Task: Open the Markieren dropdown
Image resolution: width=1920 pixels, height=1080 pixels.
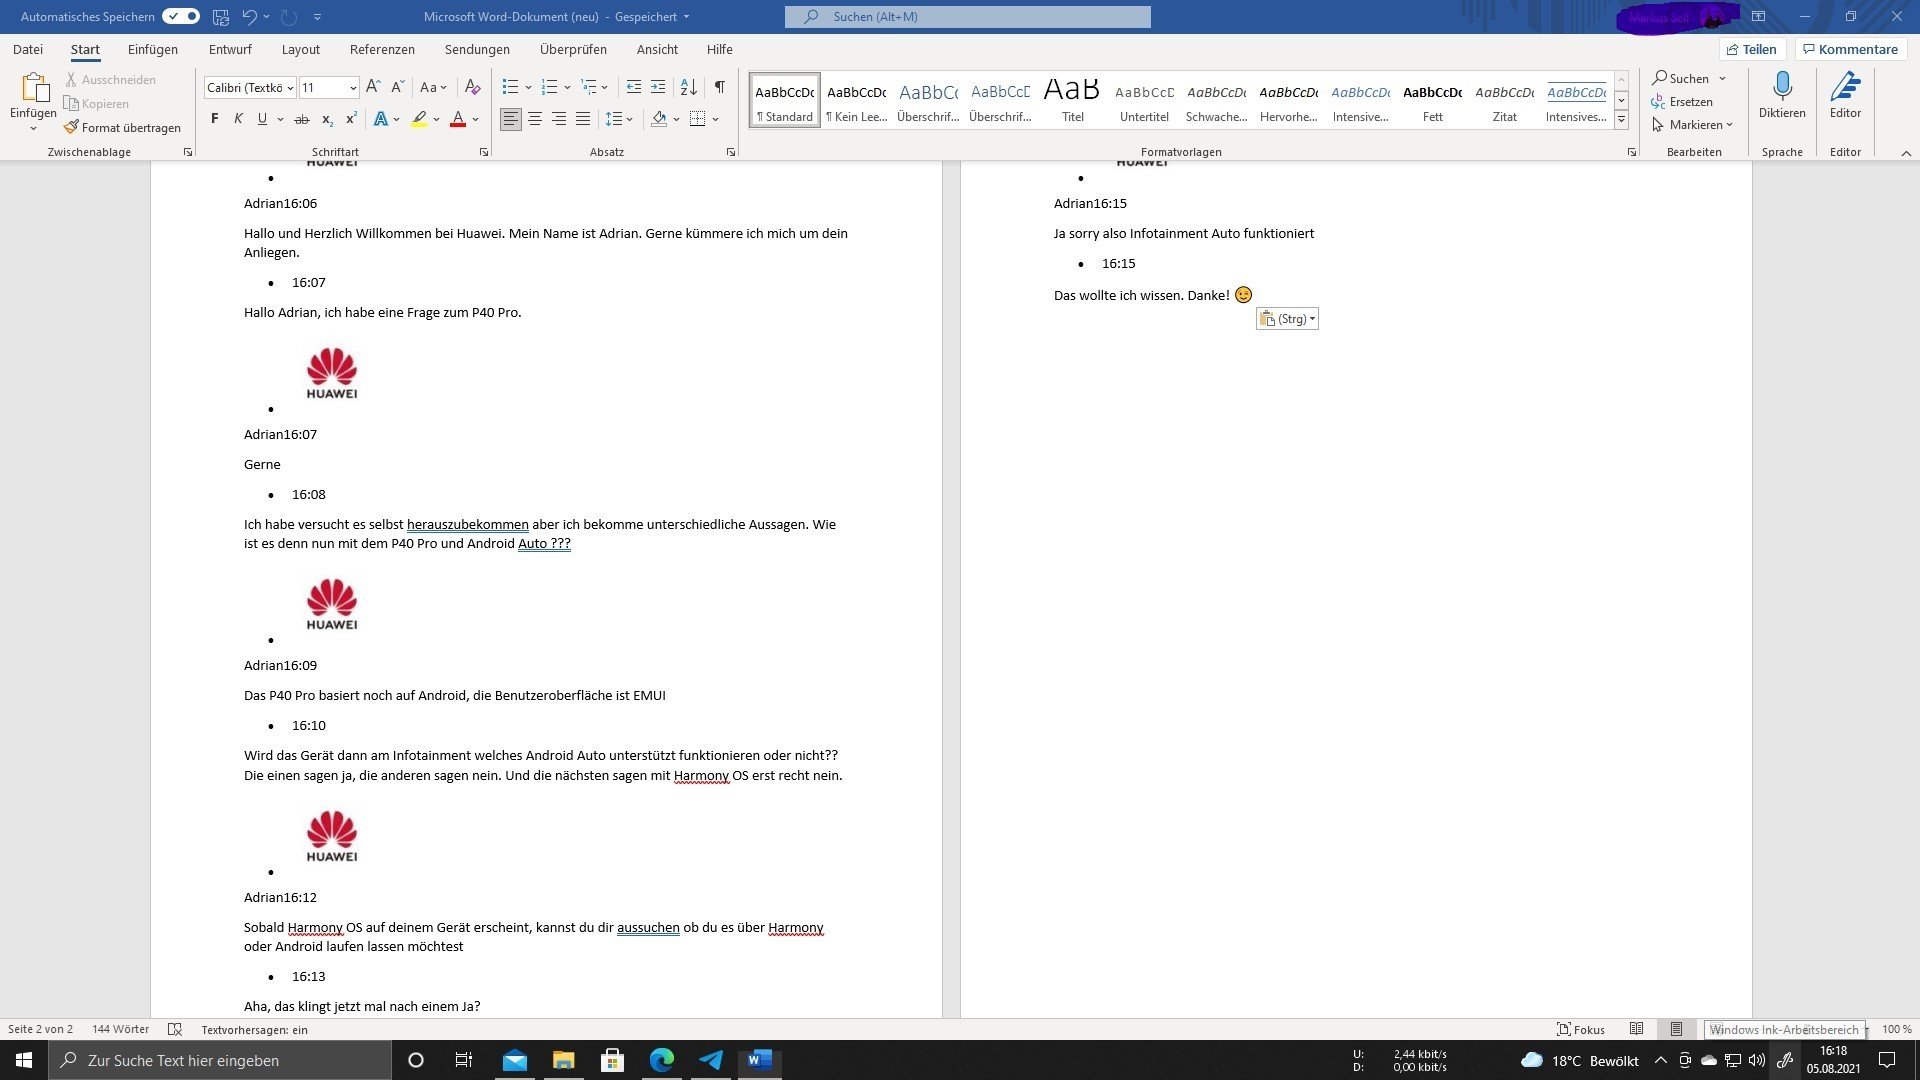Action: click(1692, 125)
